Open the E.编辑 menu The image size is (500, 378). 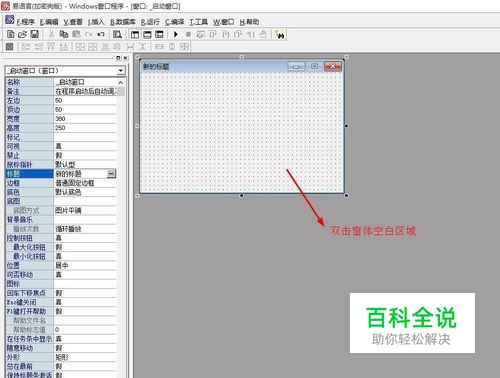coord(49,22)
